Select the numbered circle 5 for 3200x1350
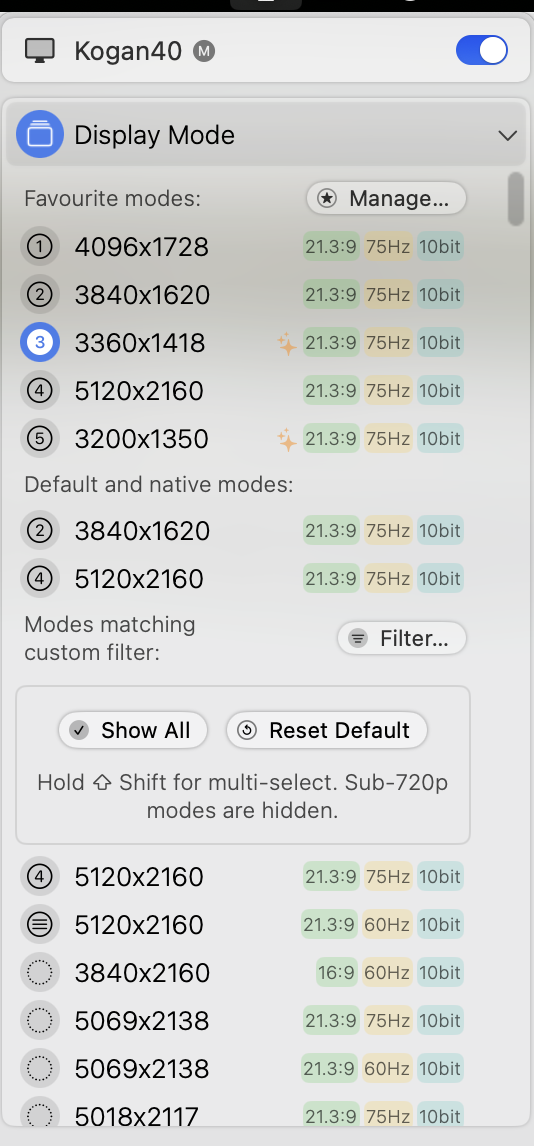Viewport: 534px width, 1146px height. (x=39, y=439)
